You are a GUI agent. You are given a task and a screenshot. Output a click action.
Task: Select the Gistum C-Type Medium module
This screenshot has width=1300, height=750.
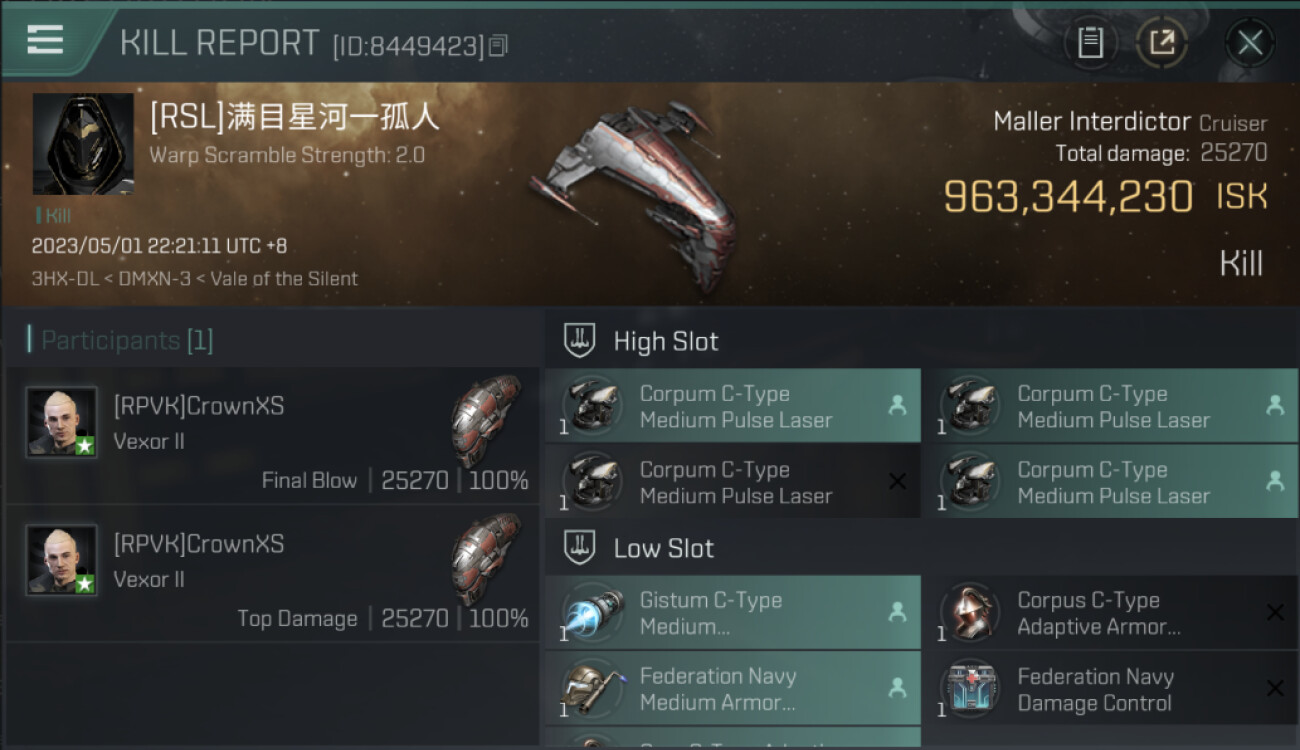733,613
